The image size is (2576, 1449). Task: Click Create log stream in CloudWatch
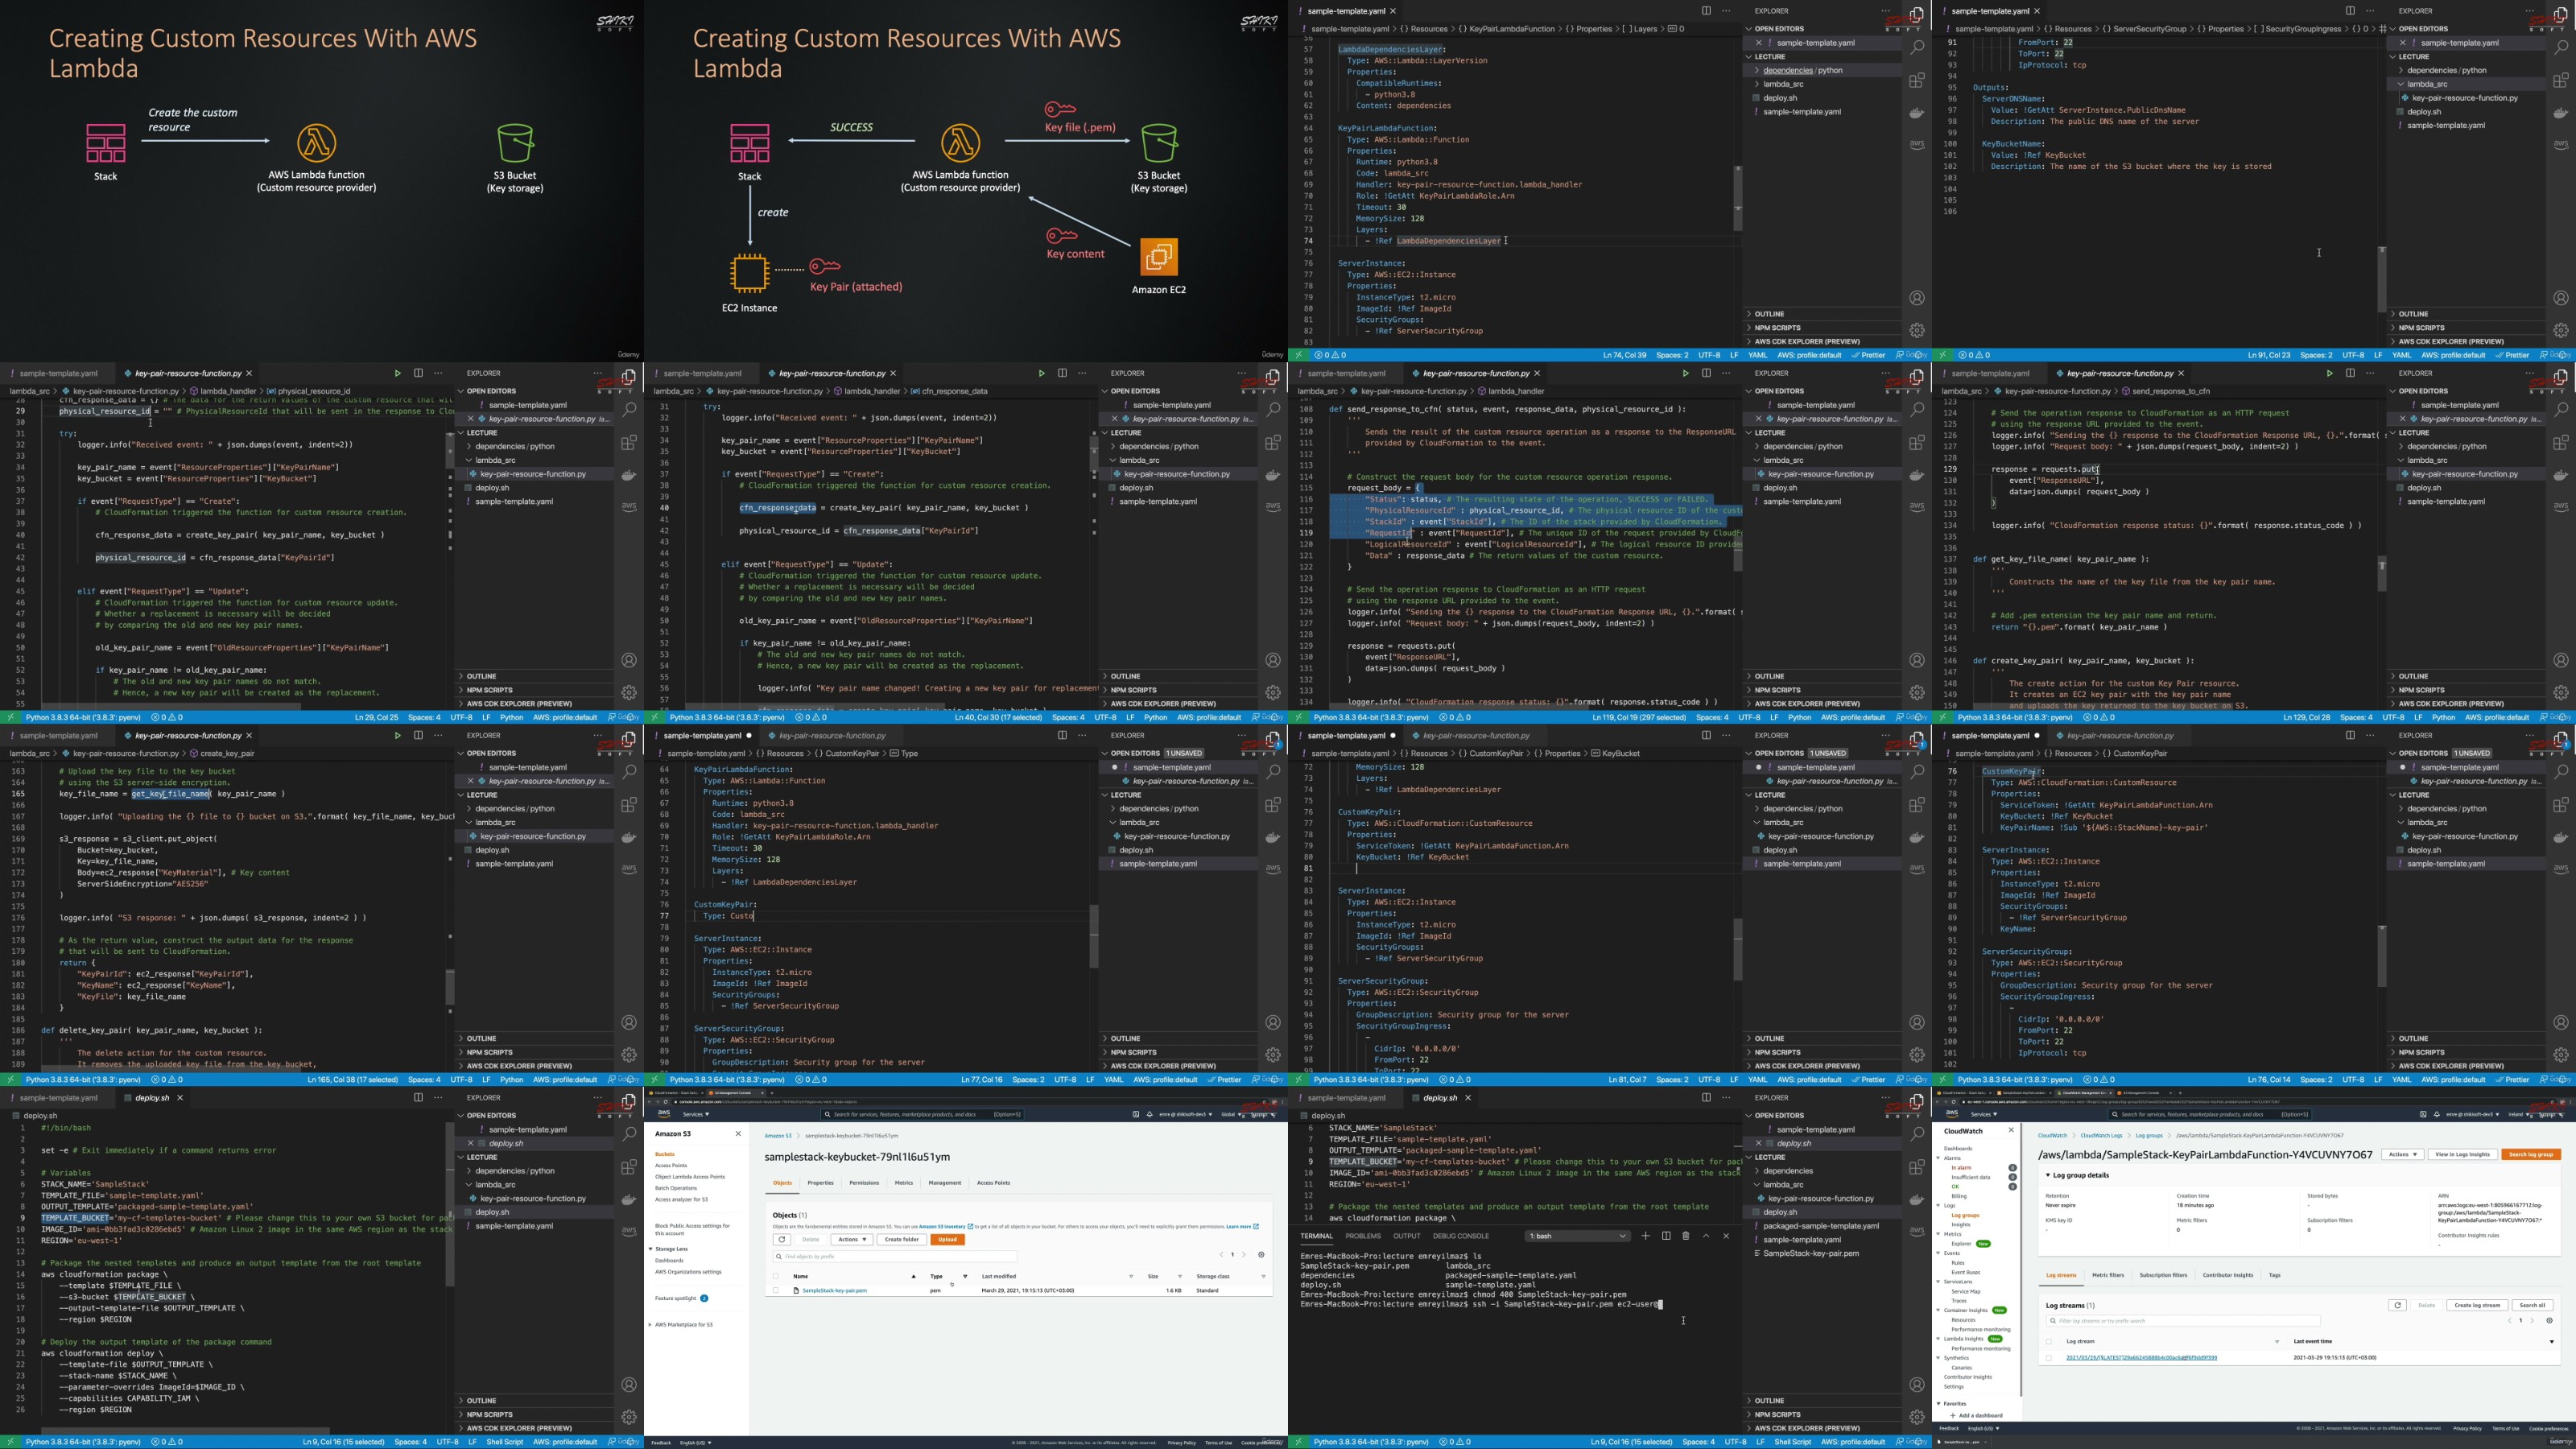(2476, 1305)
